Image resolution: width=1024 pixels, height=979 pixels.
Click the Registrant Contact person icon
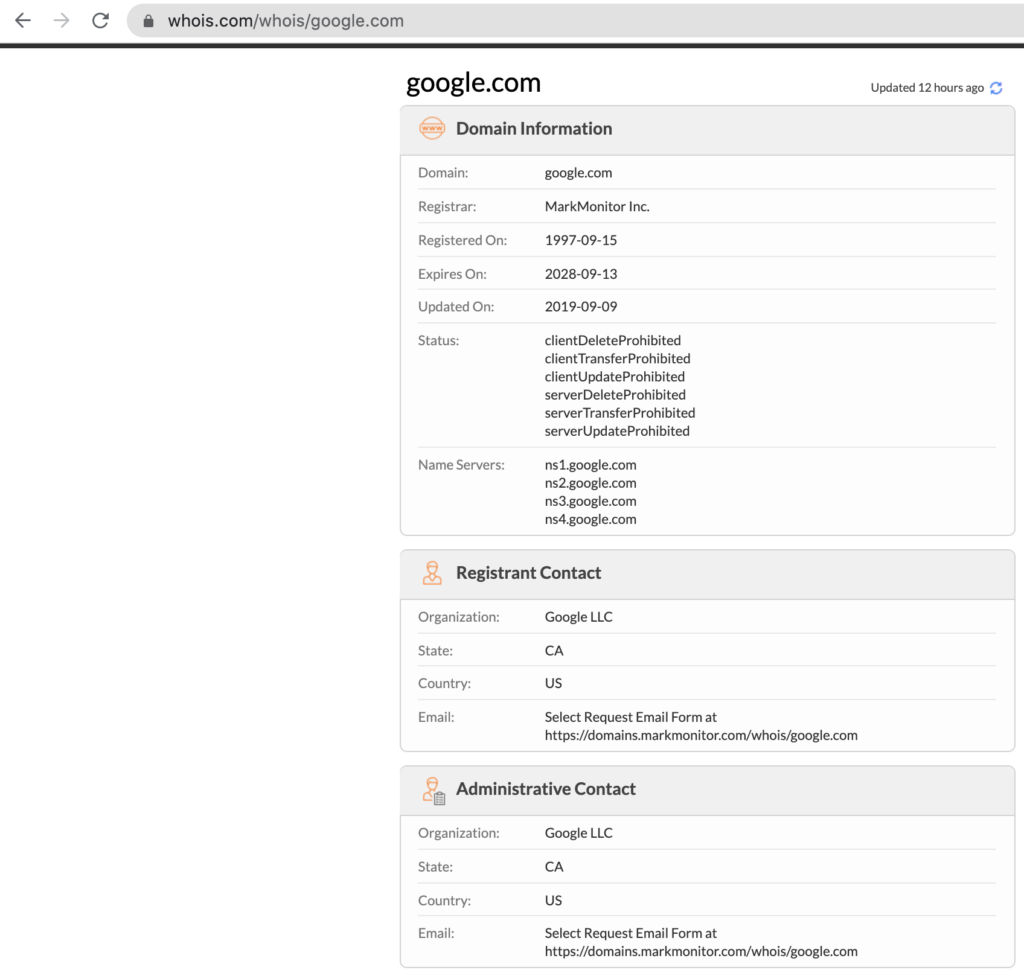tap(432, 573)
